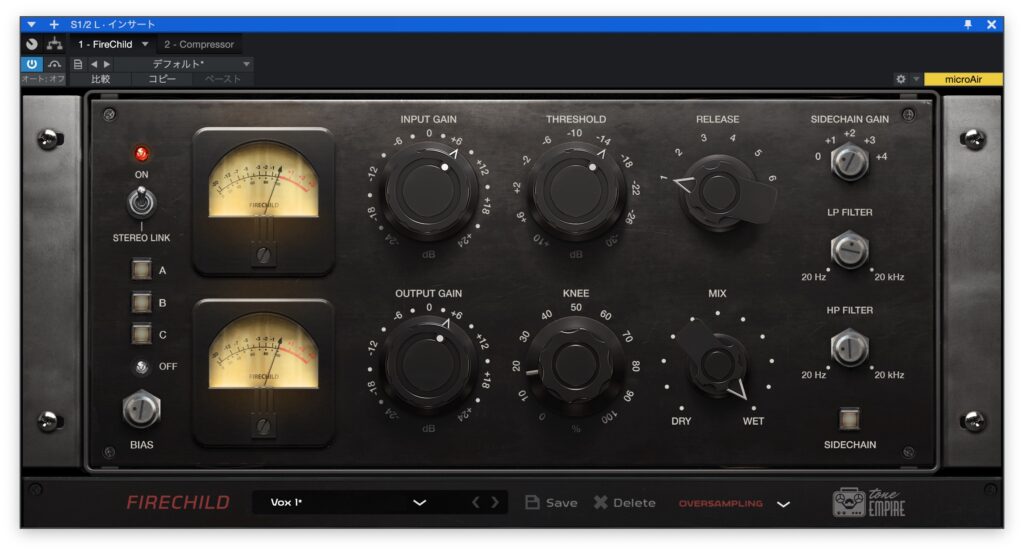Click the pin window icon
Image resolution: width=1024 pixels, height=552 pixels.
pos(968,24)
